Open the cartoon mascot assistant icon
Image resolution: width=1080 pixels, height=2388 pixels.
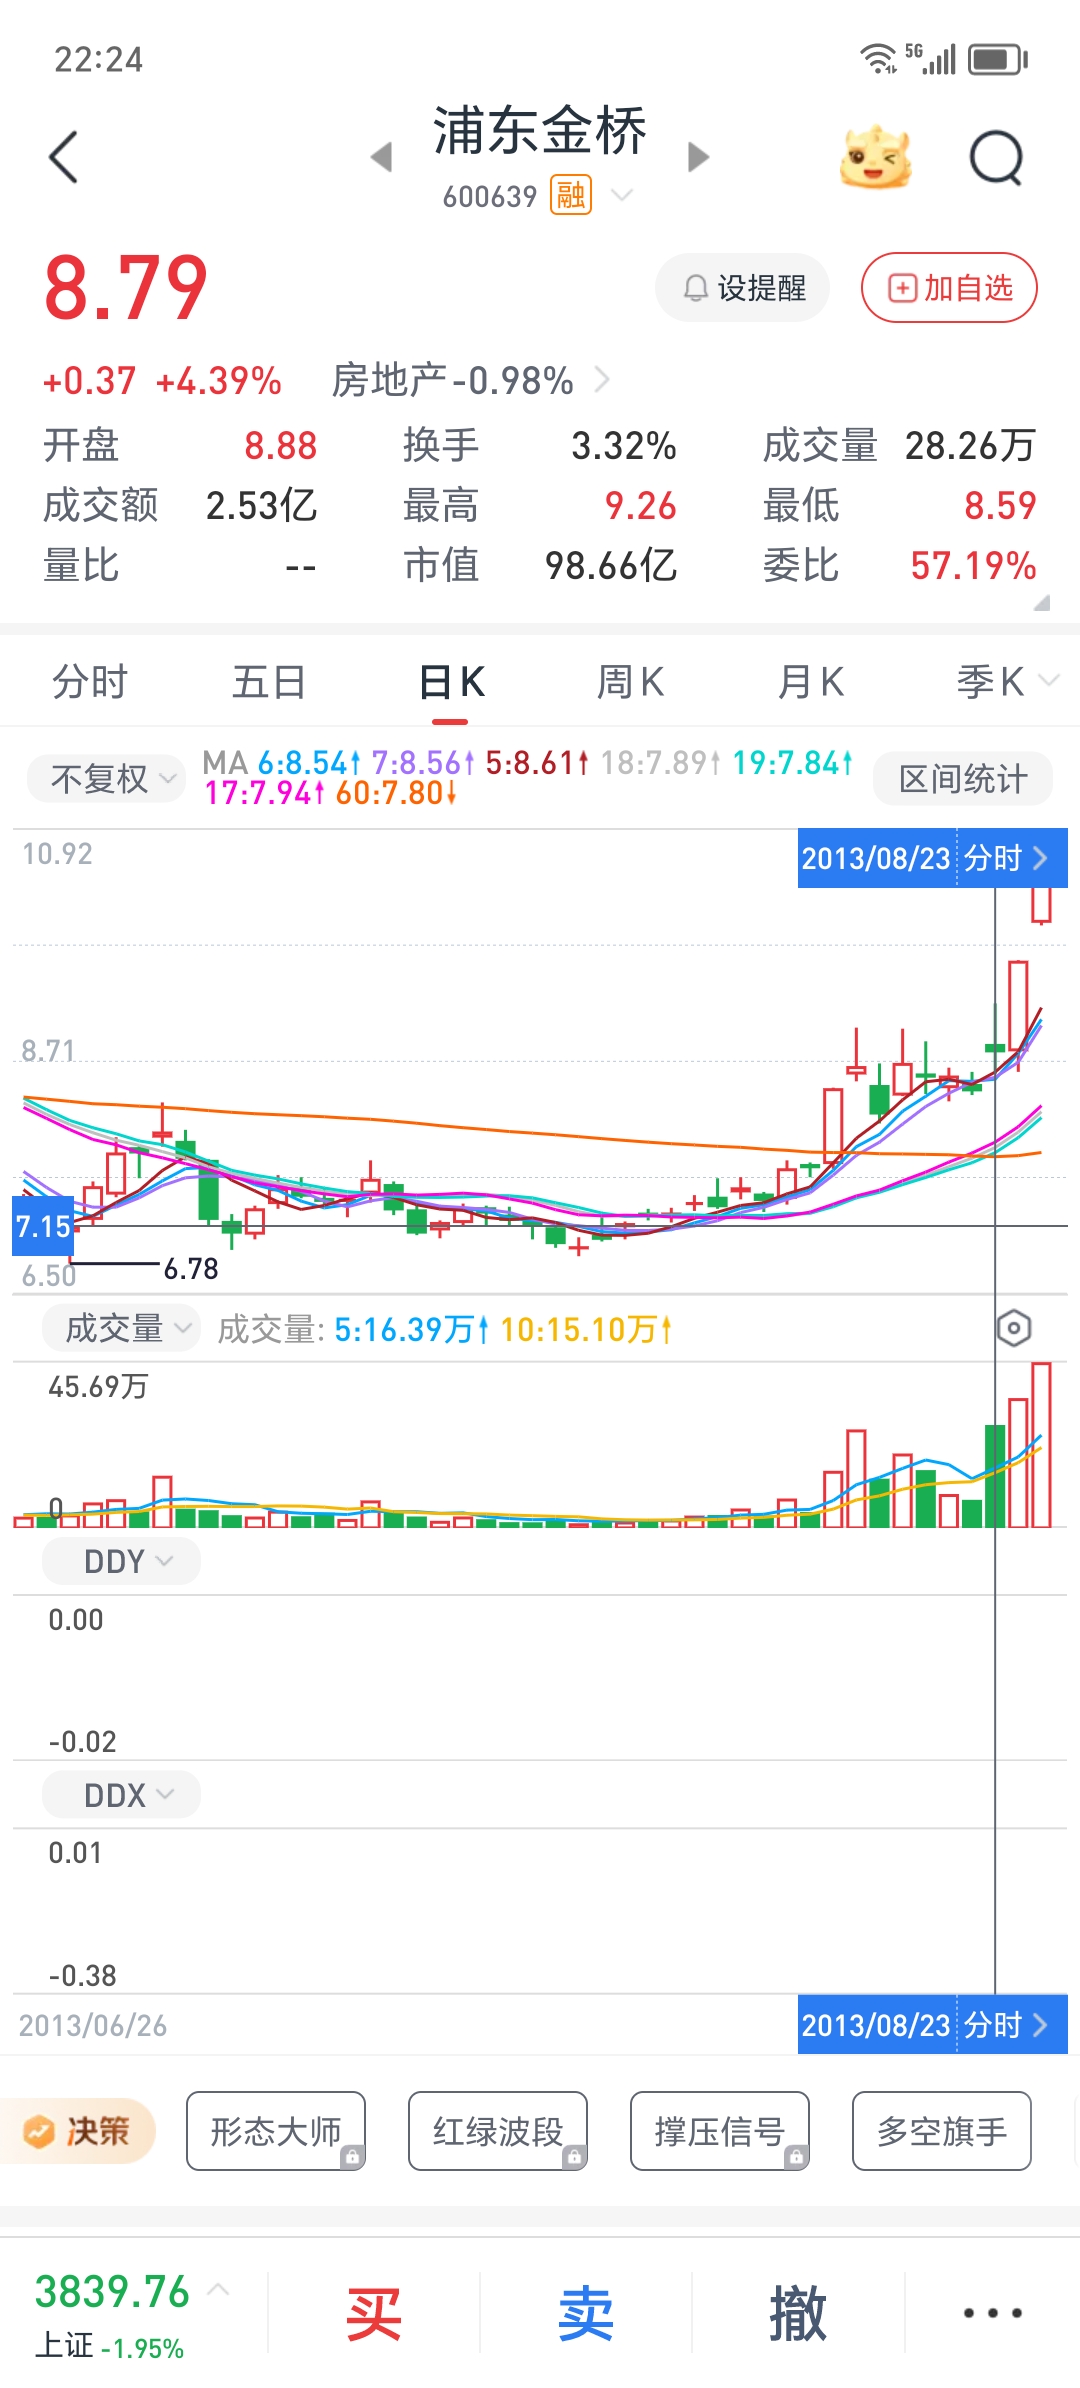875,157
